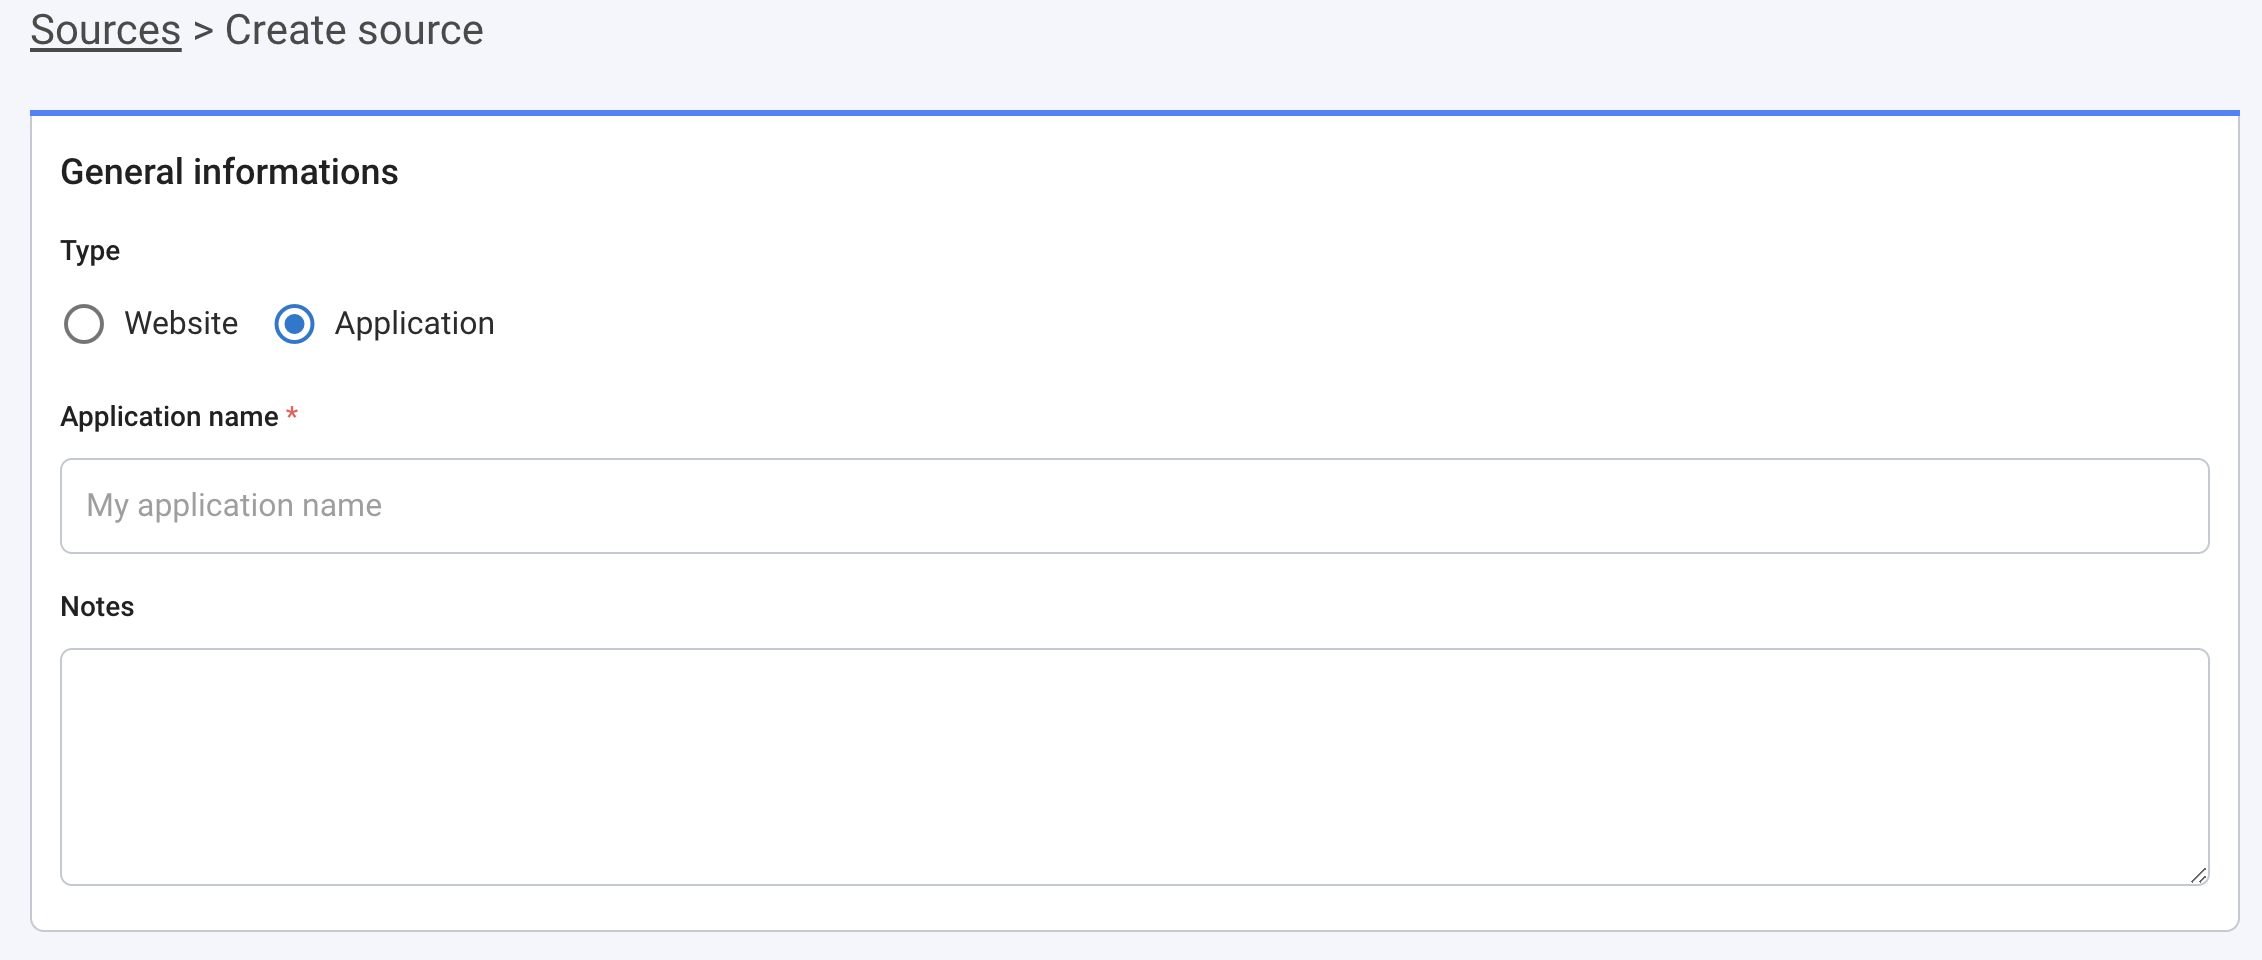Click the Type field label
Image resolution: width=2262 pixels, height=960 pixels.
90,250
